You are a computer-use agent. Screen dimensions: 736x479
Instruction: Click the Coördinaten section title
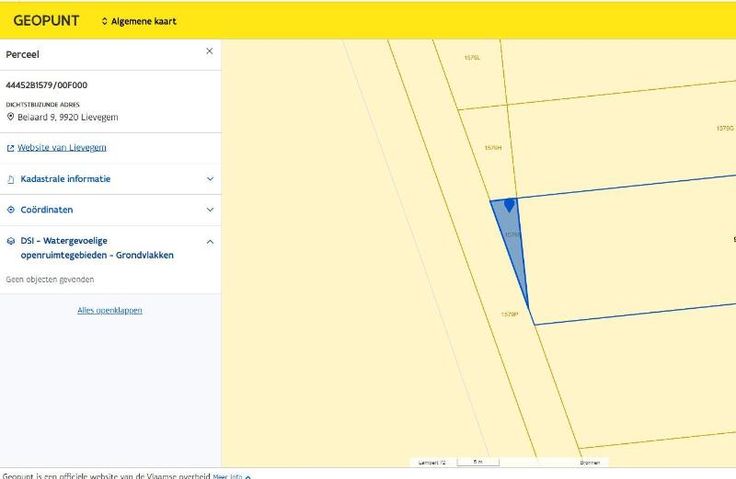47,210
